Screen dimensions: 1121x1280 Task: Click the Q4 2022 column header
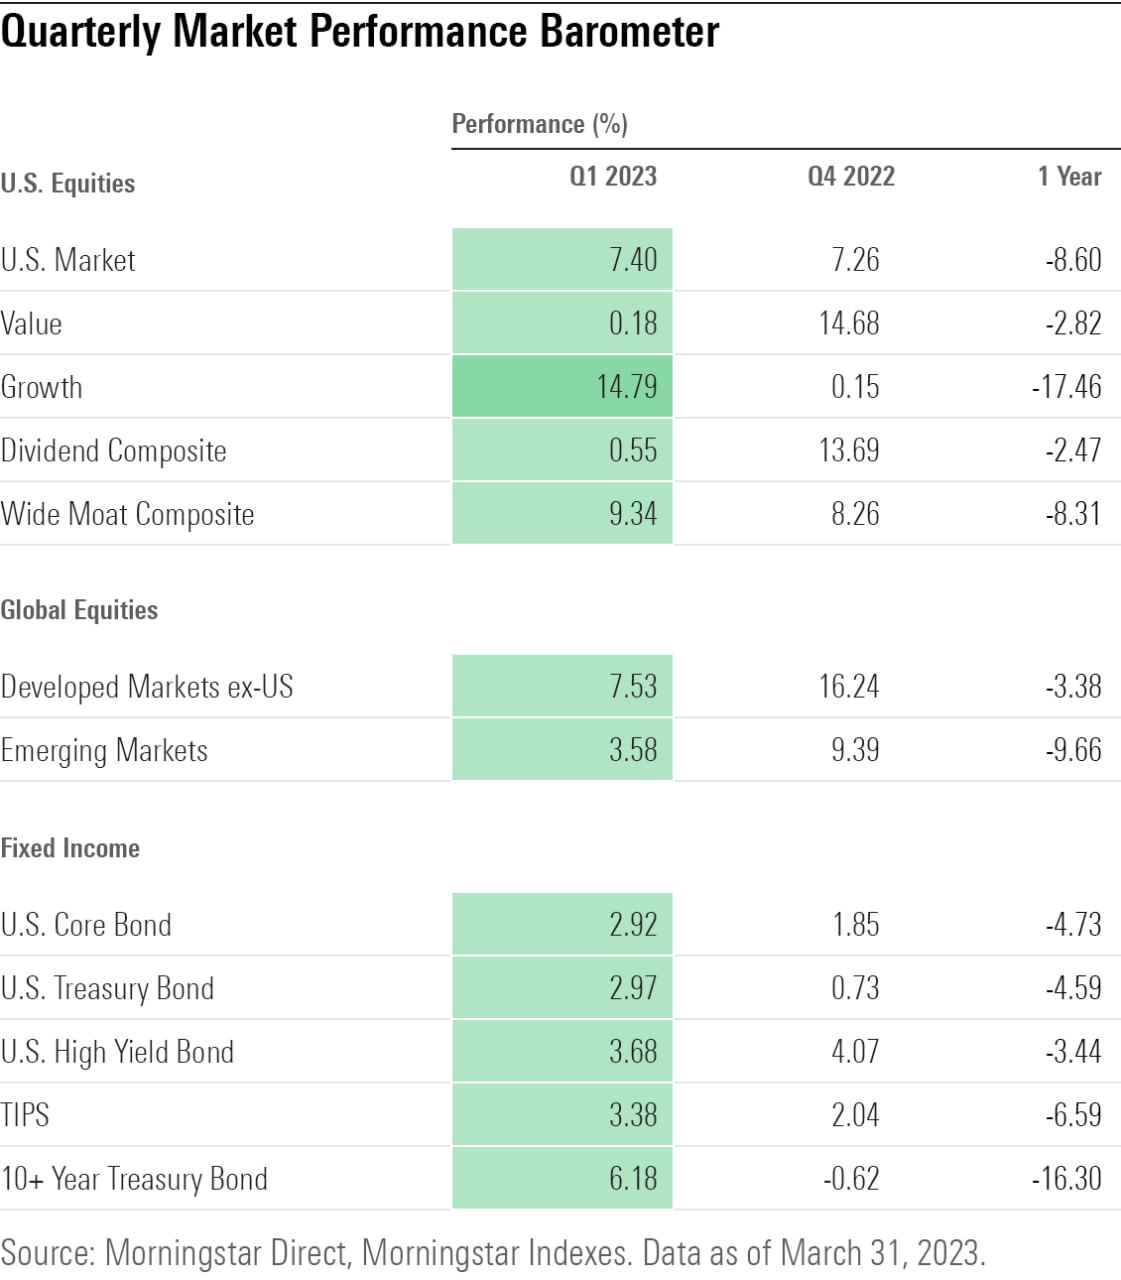(851, 177)
